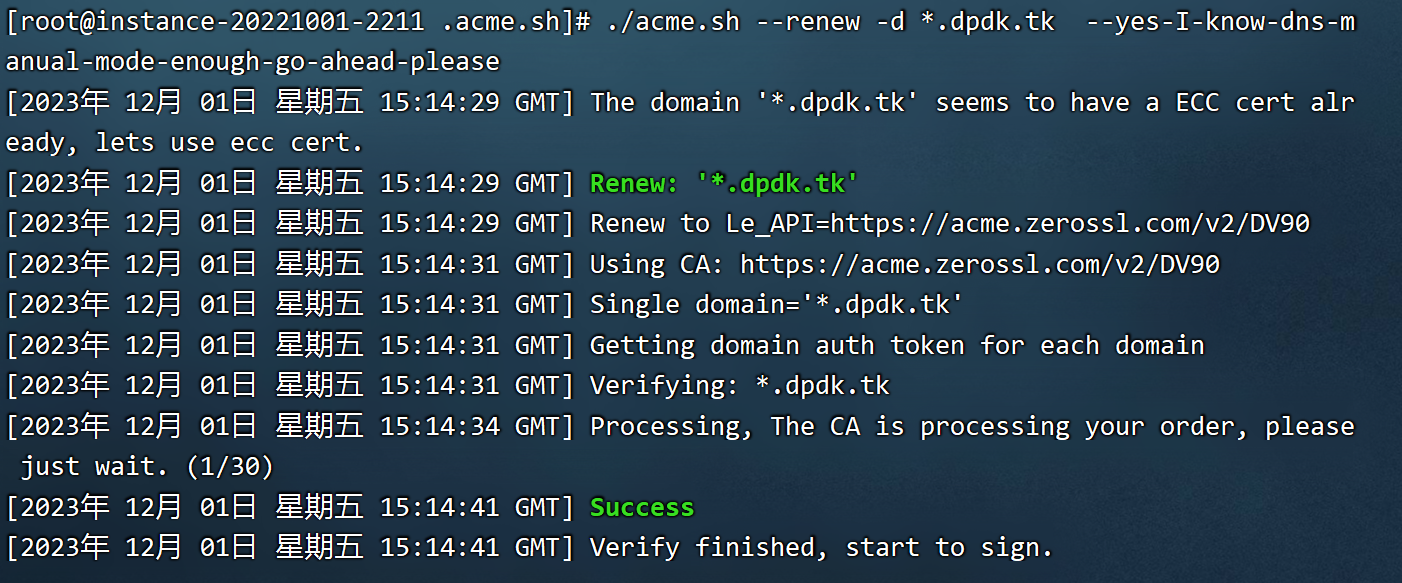Image resolution: width=1402 pixels, height=583 pixels.
Task: Click the "just wait. (1/30)" text
Action: coord(148,466)
